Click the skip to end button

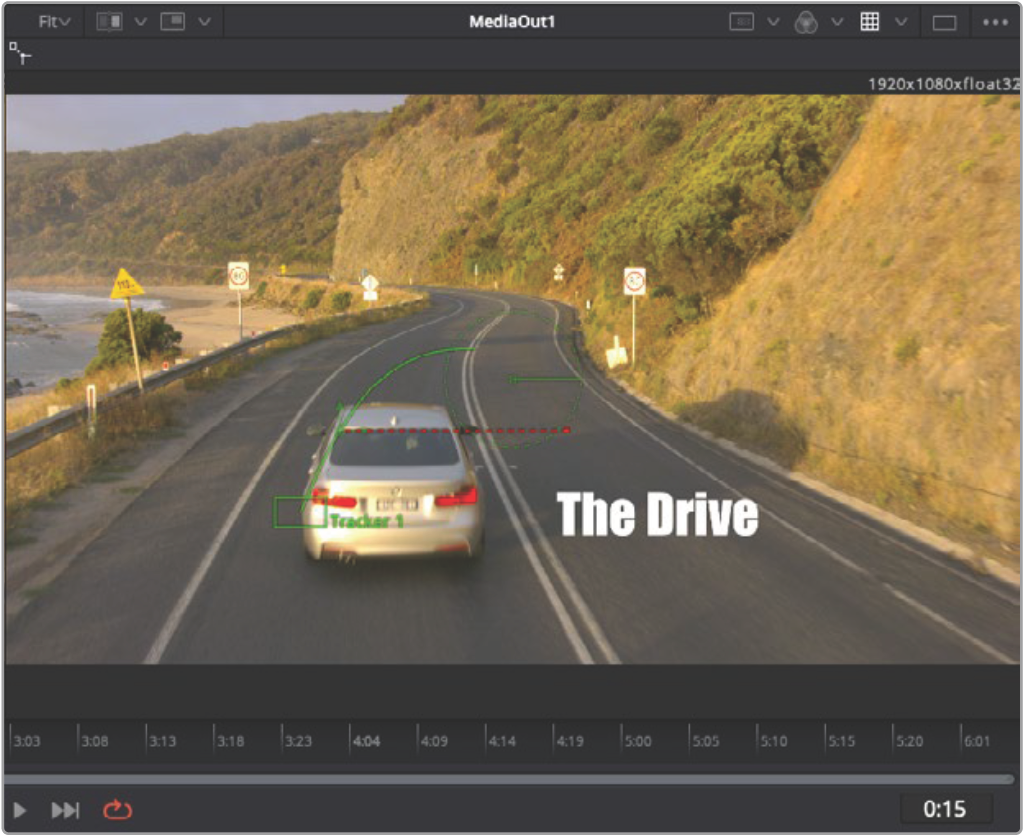click(65, 810)
